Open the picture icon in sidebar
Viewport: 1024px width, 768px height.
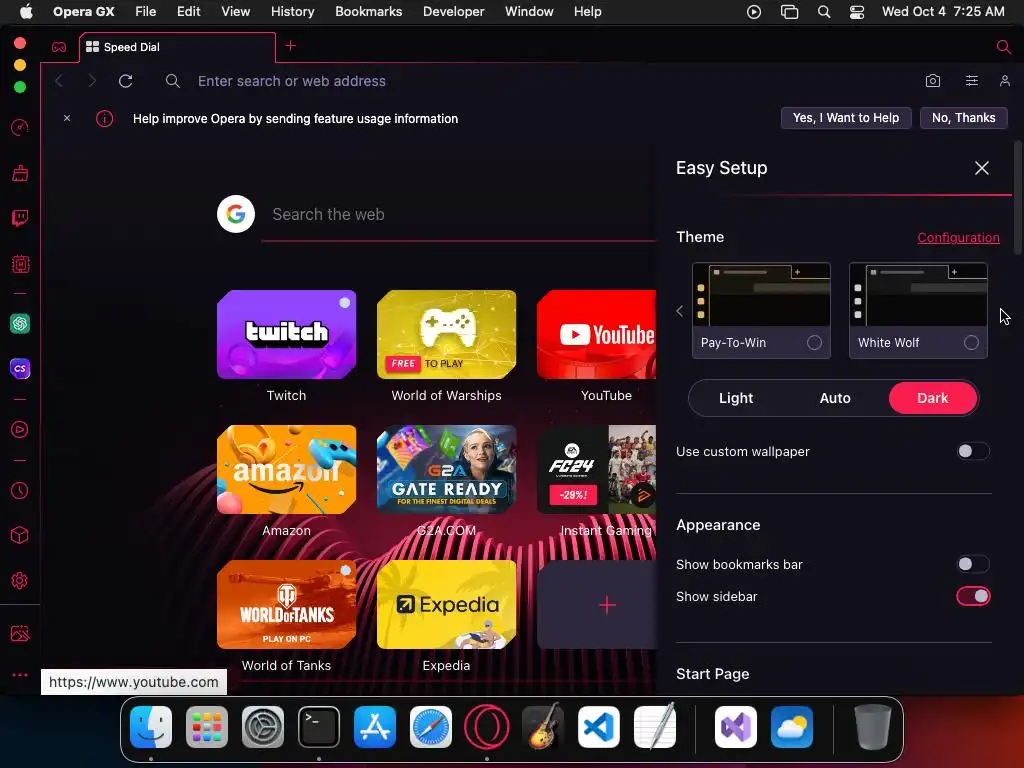tap(20, 633)
